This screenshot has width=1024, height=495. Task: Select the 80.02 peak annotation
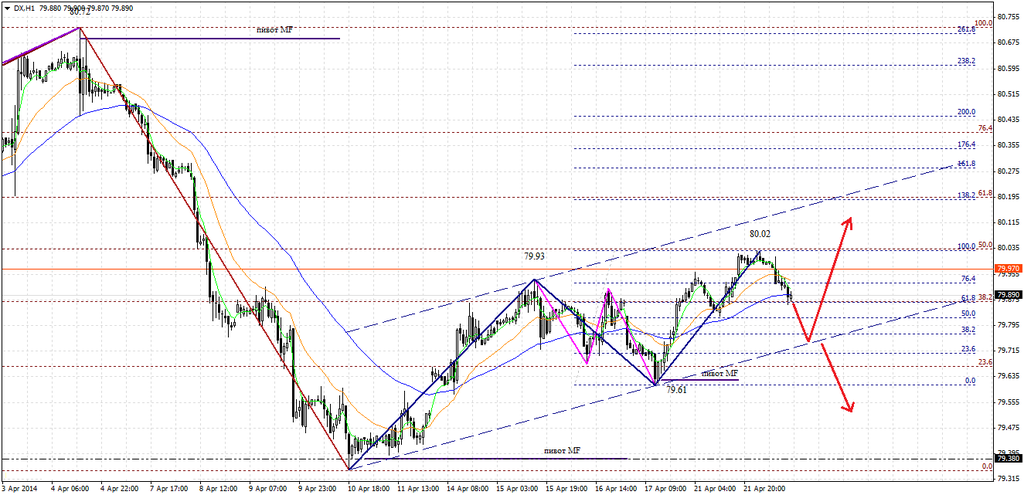coord(761,232)
